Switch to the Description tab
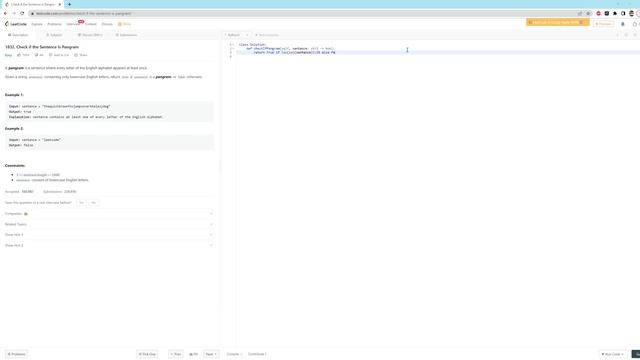Screen dimensions: 640x360 coord(18,35)
